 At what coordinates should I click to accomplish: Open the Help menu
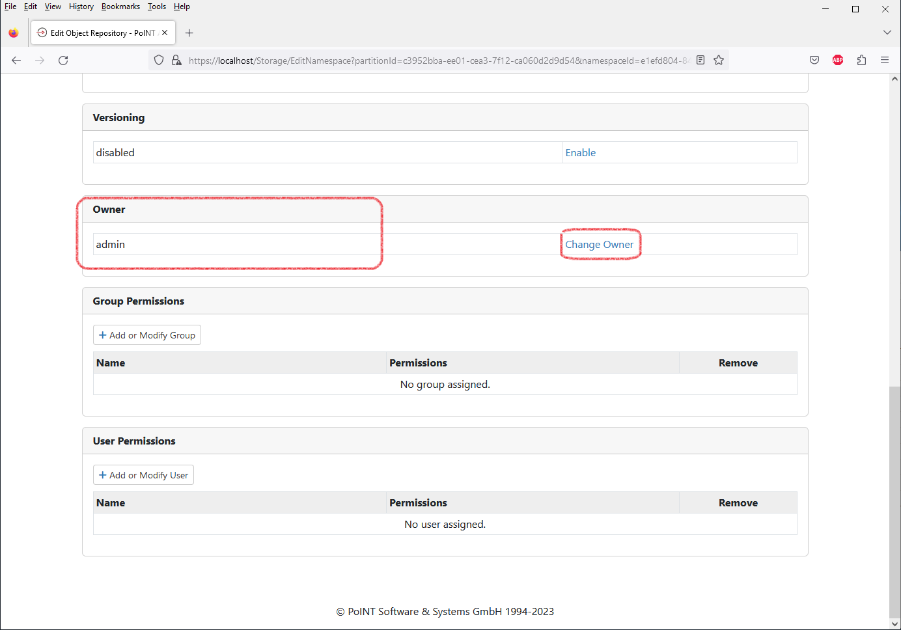182,6
